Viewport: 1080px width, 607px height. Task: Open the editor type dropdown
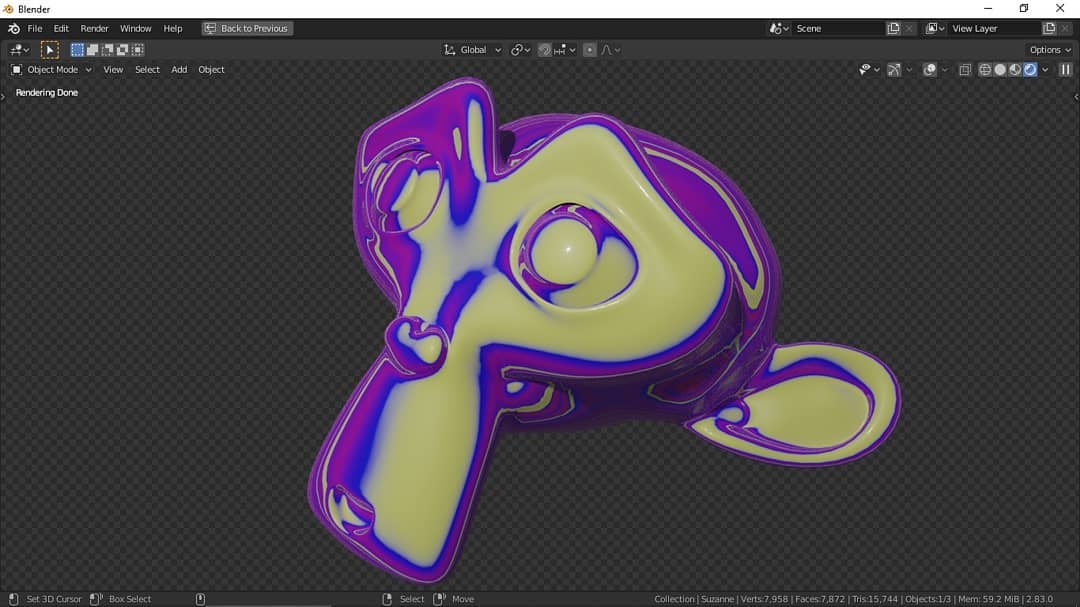coord(20,50)
